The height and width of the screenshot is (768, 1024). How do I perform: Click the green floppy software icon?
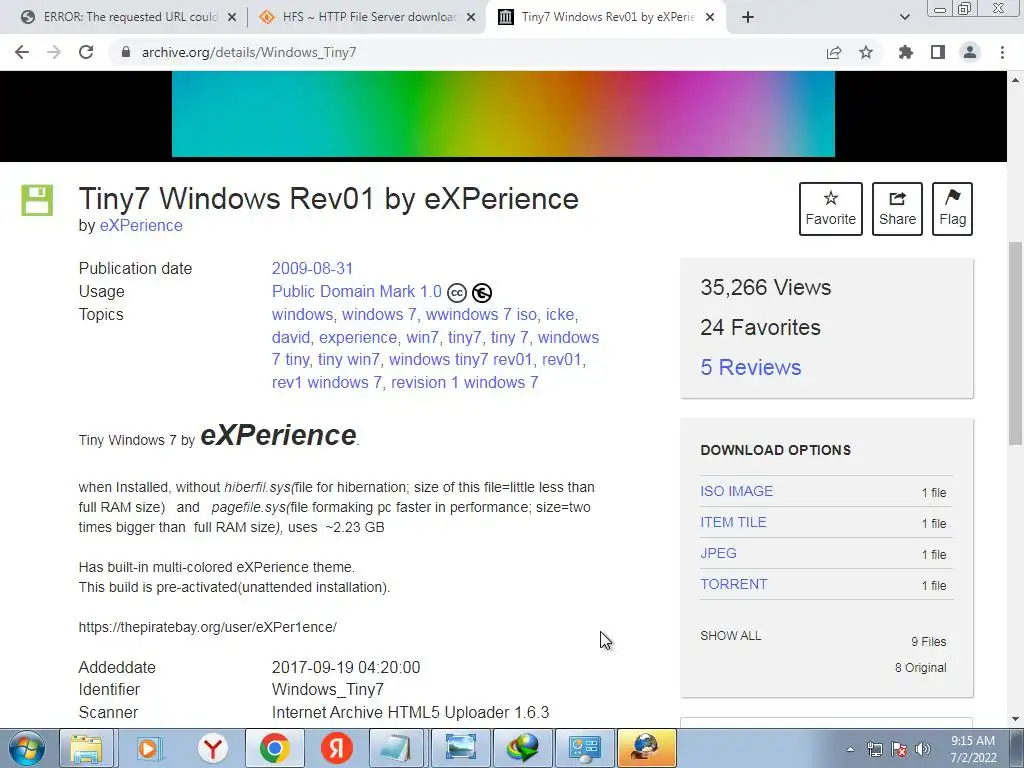[x=37, y=200]
